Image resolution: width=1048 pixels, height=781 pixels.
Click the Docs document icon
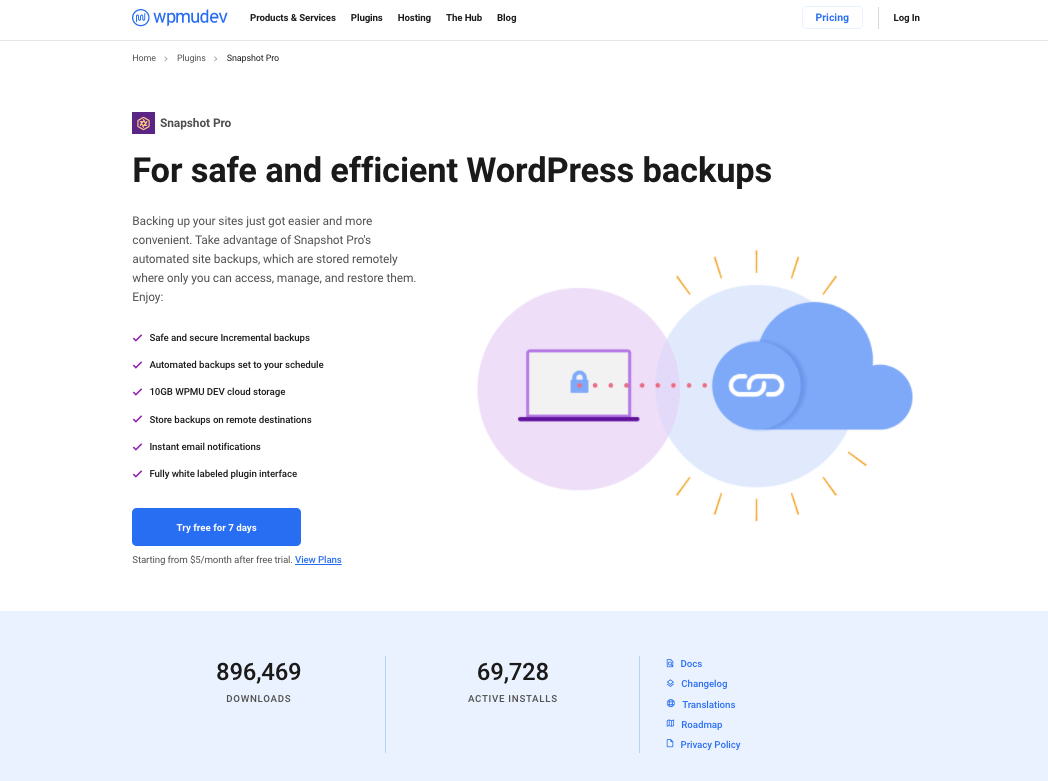pyautogui.click(x=669, y=663)
